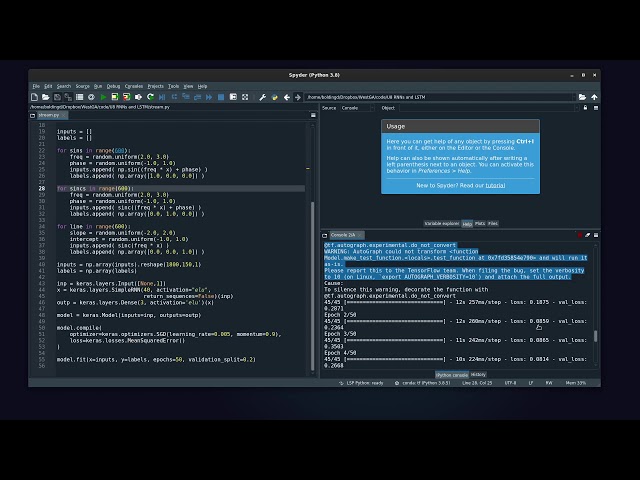Switch to Files tab
The height and width of the screenshot is (480, 640).
pos(493,224)
